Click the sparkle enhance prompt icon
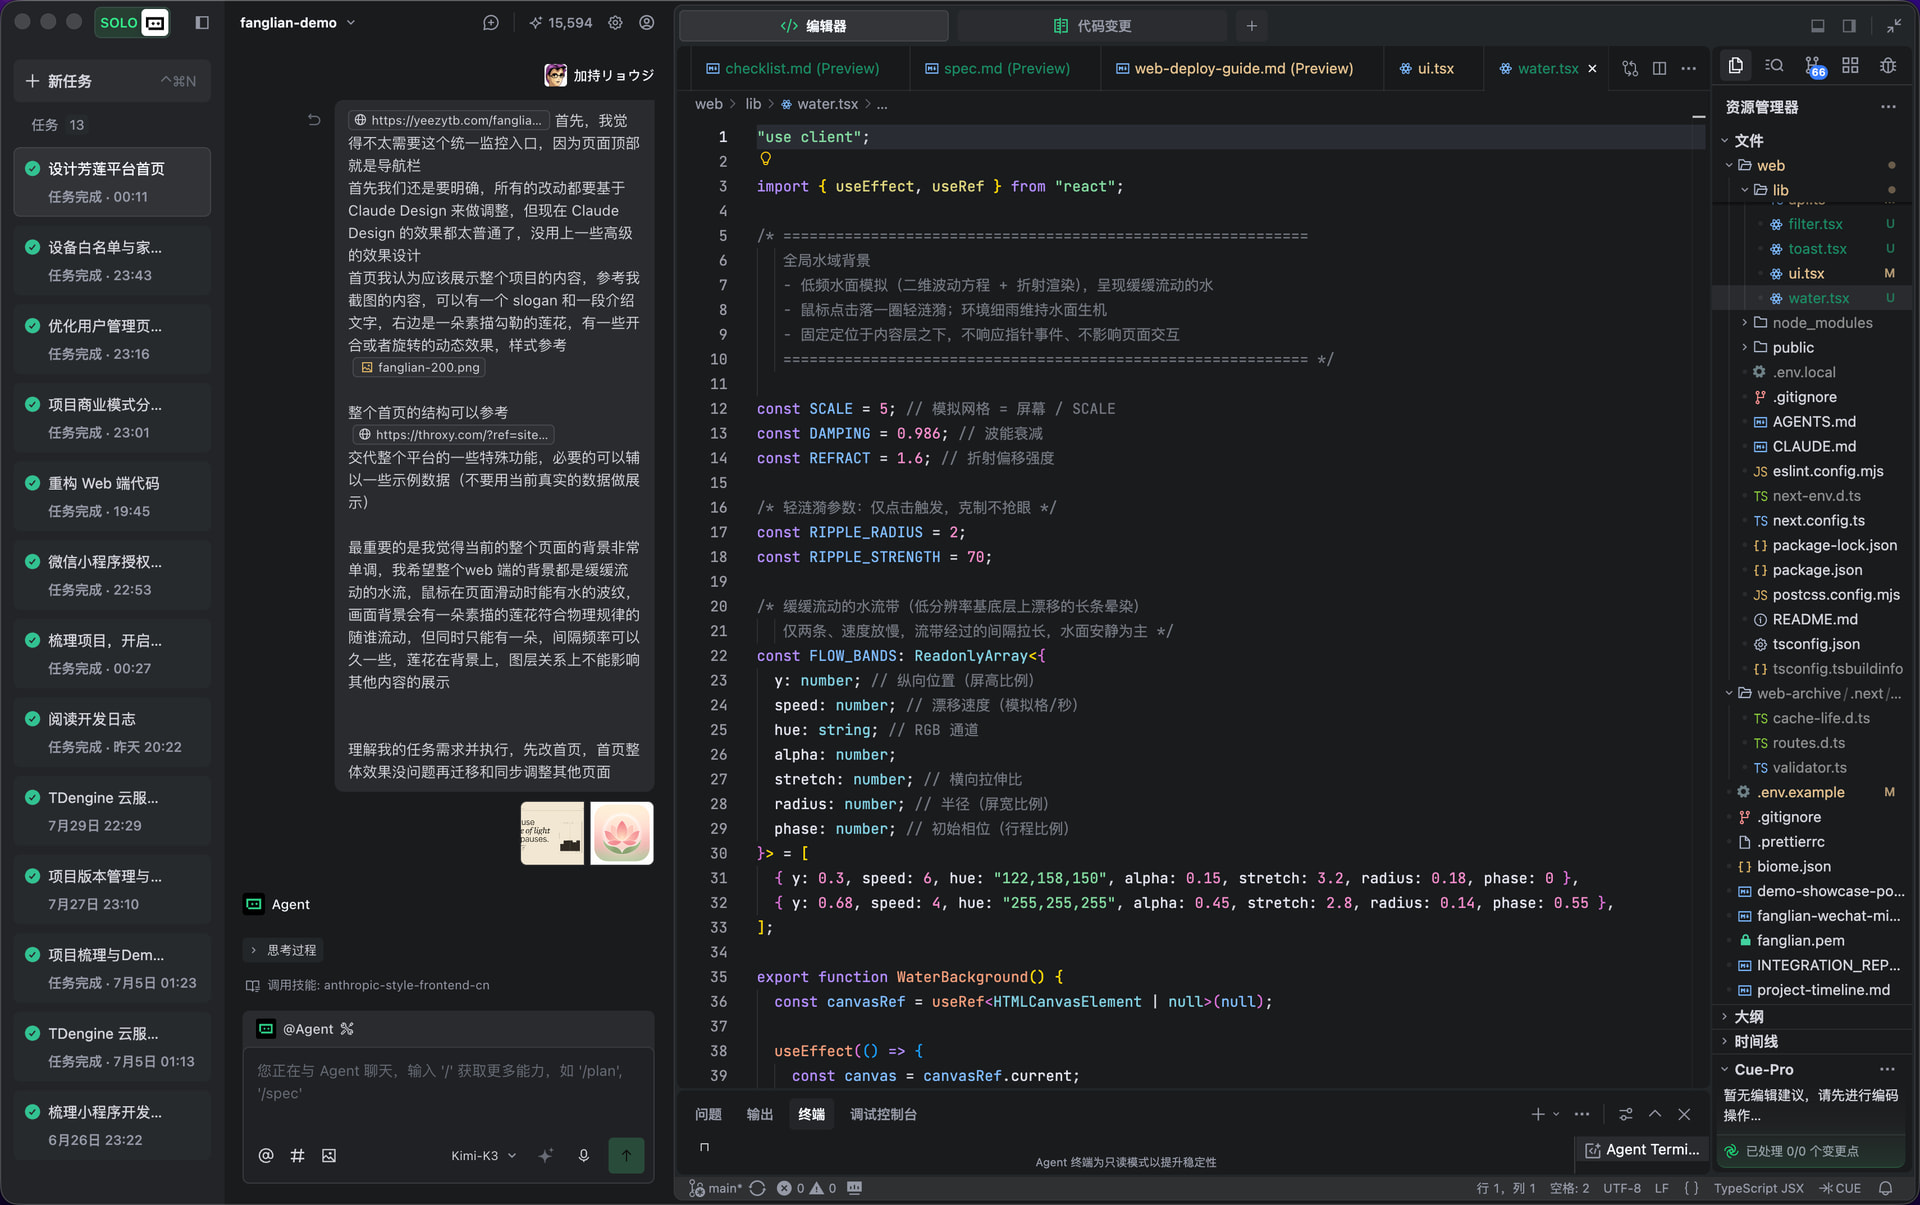This screenshot has height=1205, width=1920. 546,1155
